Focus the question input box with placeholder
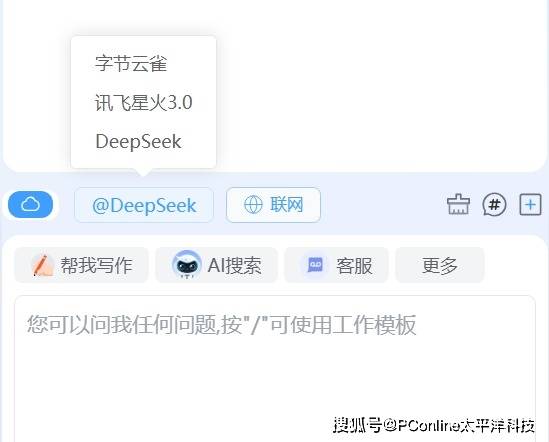Image resolution: width=549 pixels, height=442 pixels. [x=275, y=368]
